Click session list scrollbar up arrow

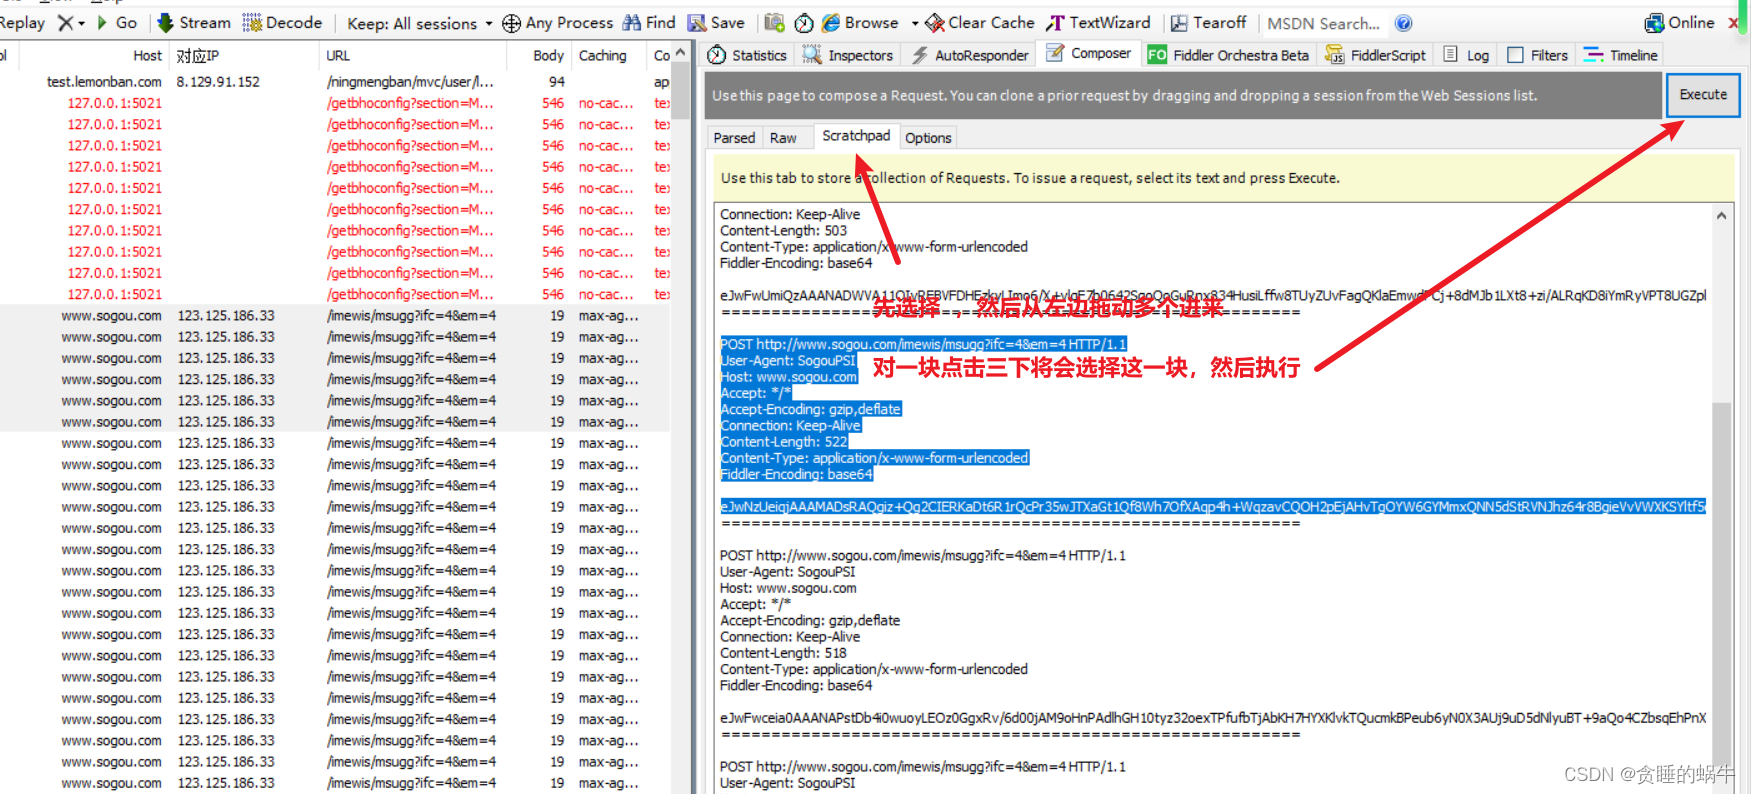pos(681,53)
